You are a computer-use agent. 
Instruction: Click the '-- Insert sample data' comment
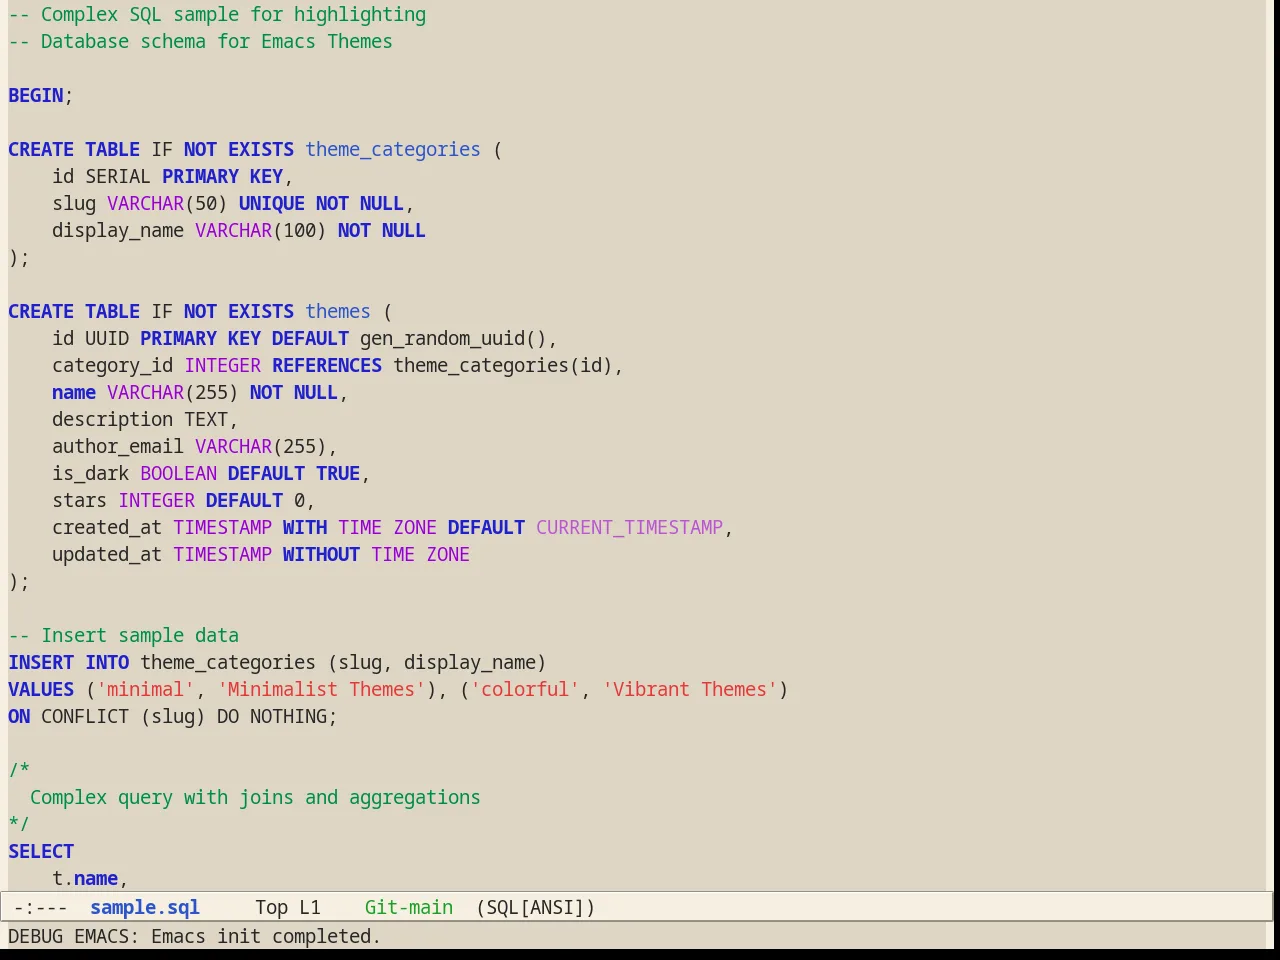pyautogui.click(x=124, y=635)
